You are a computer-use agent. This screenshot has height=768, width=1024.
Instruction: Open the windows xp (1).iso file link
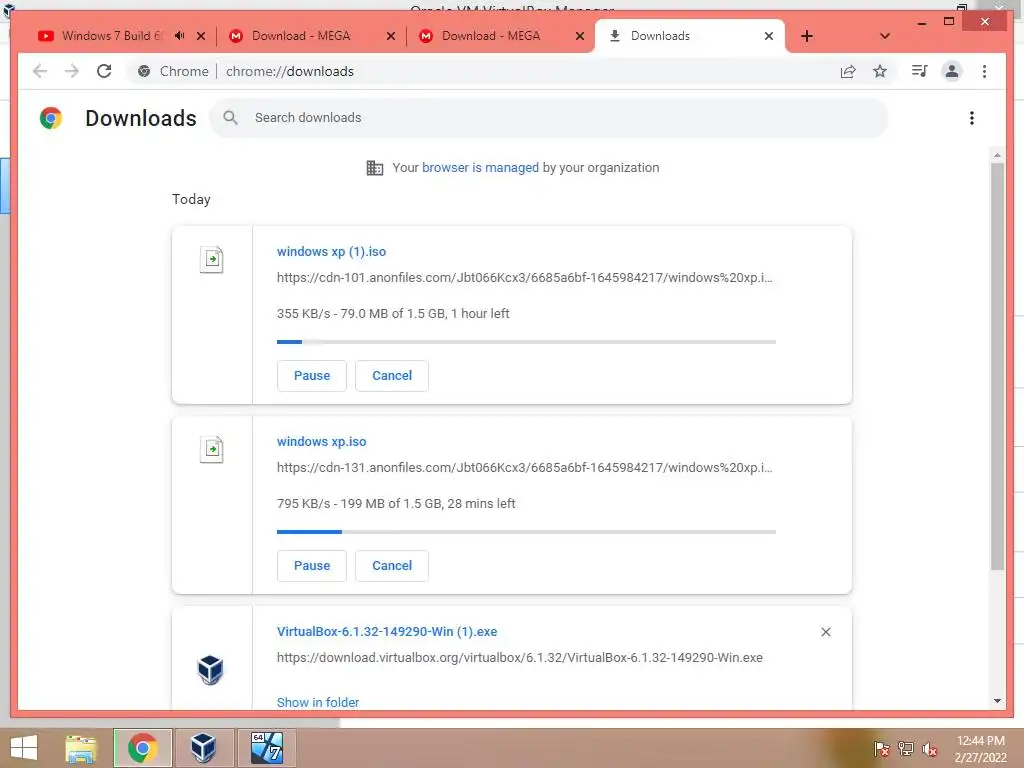click(x=331, y=251)
